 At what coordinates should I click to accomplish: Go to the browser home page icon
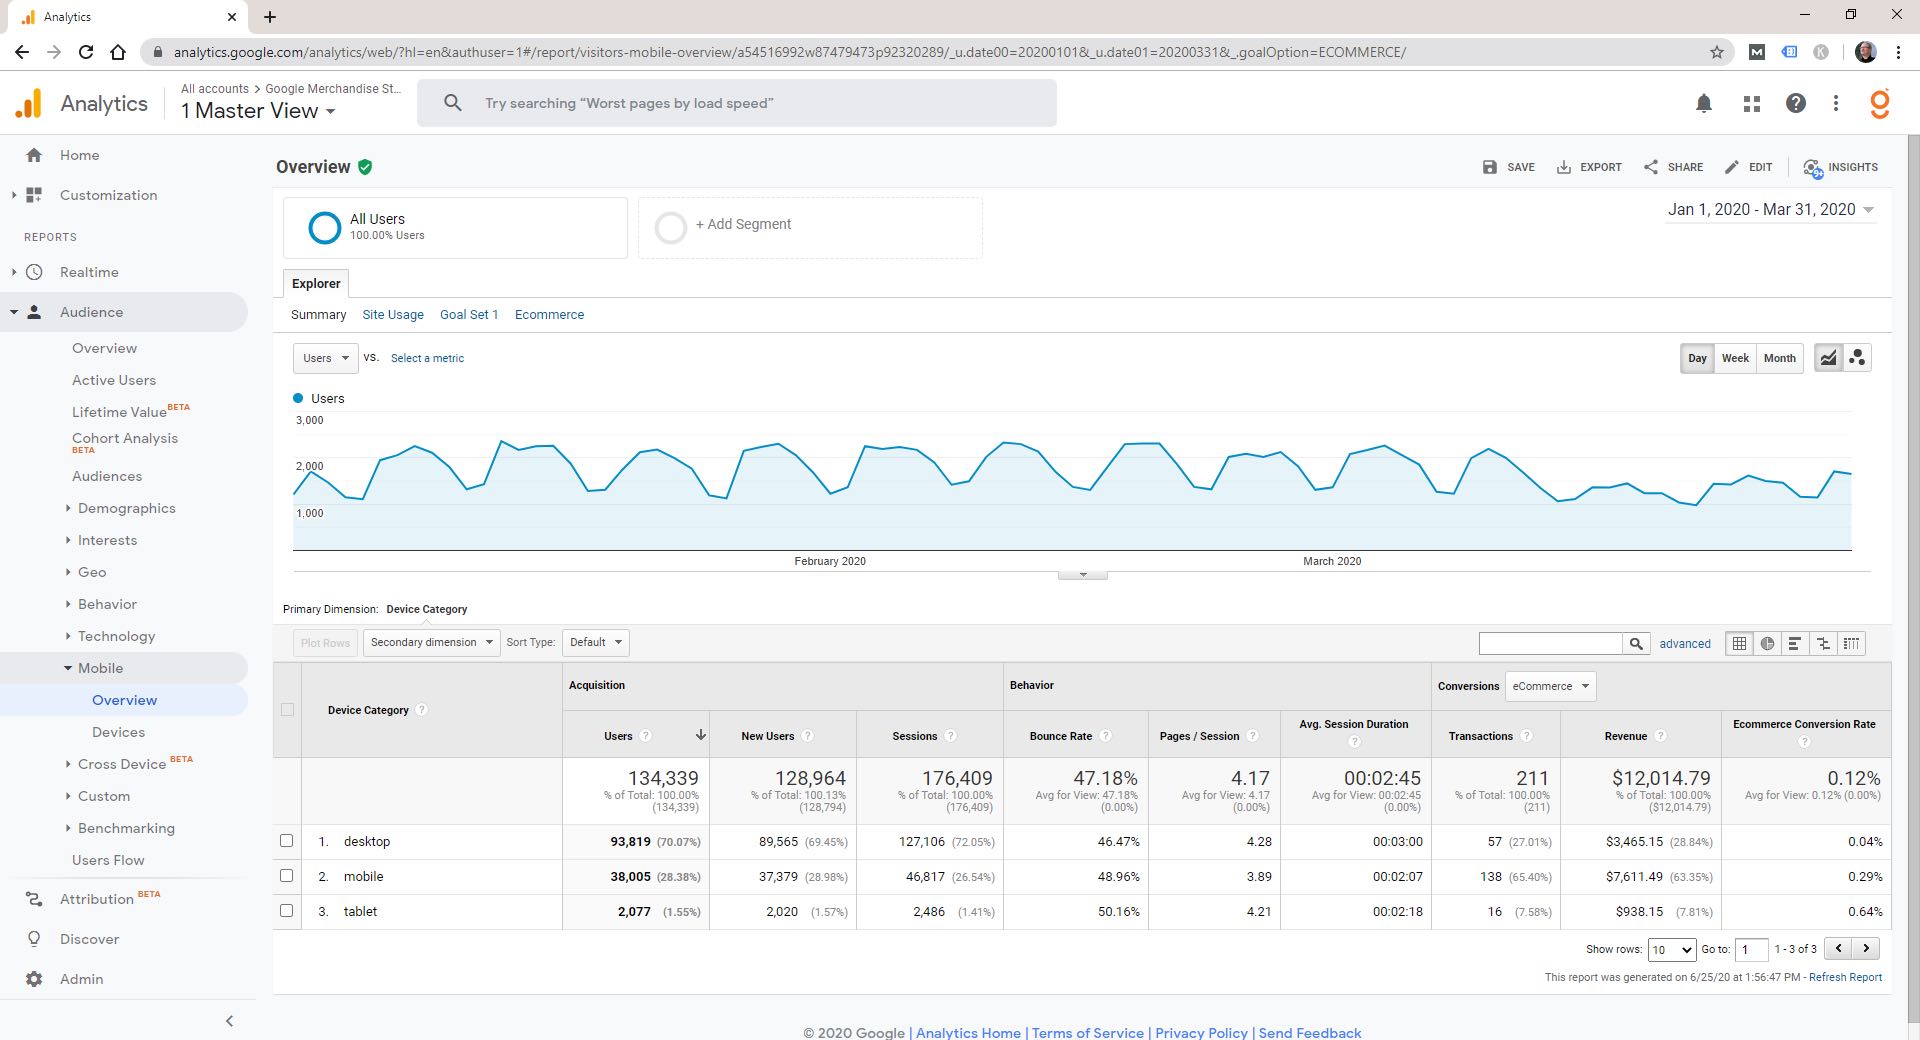pos(118,52)
